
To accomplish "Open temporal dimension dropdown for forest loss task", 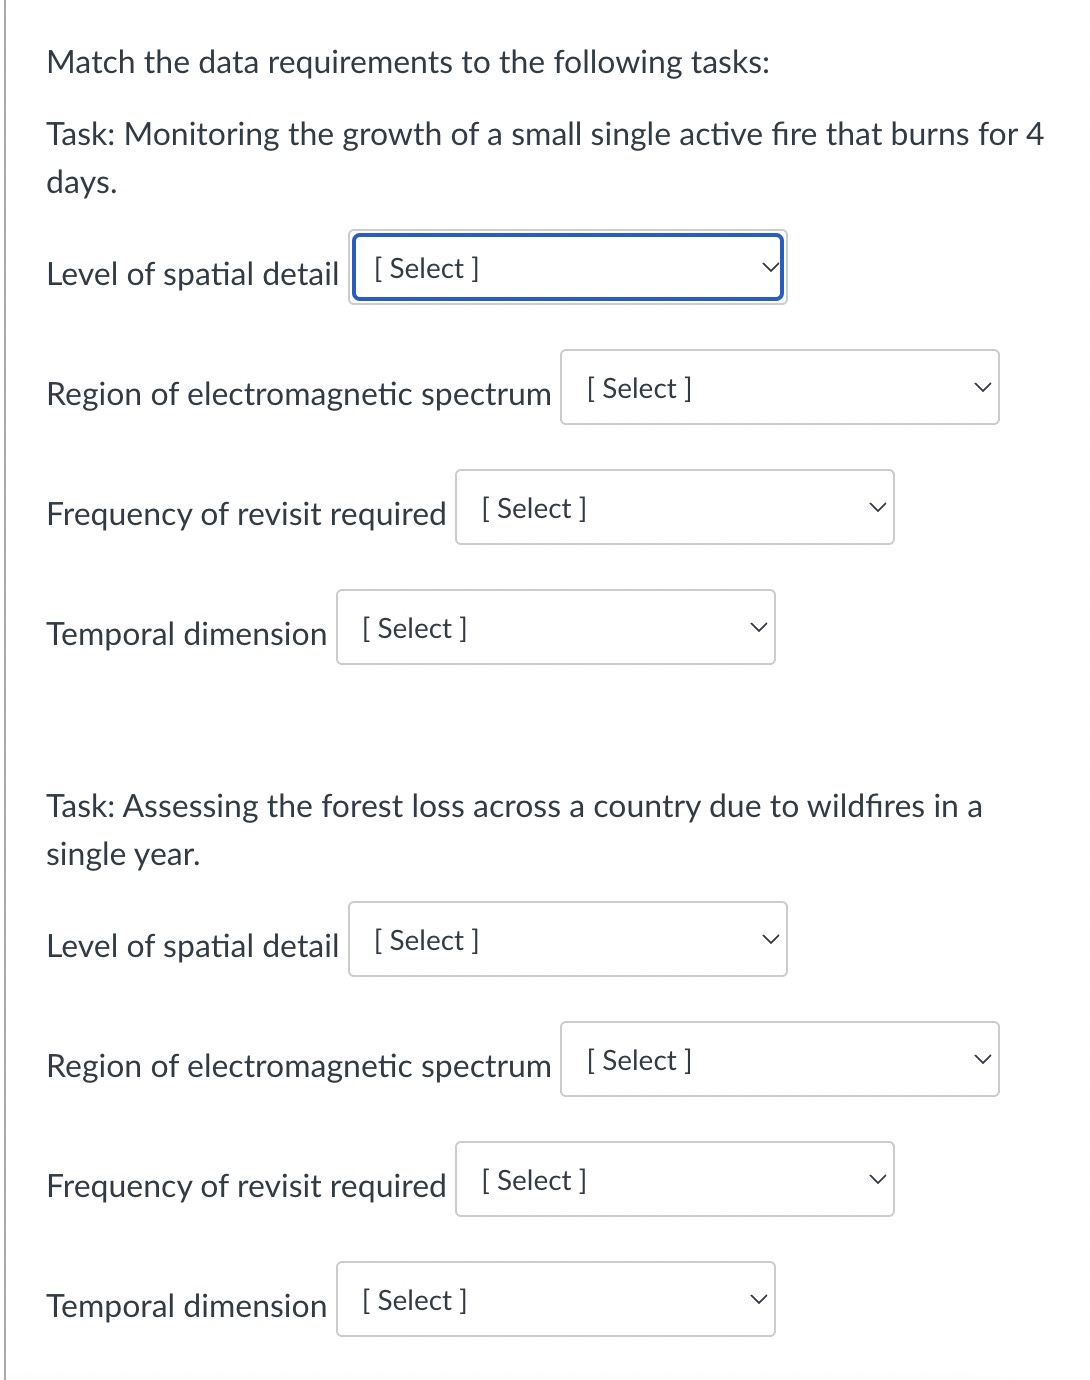I will point(555,1299).
